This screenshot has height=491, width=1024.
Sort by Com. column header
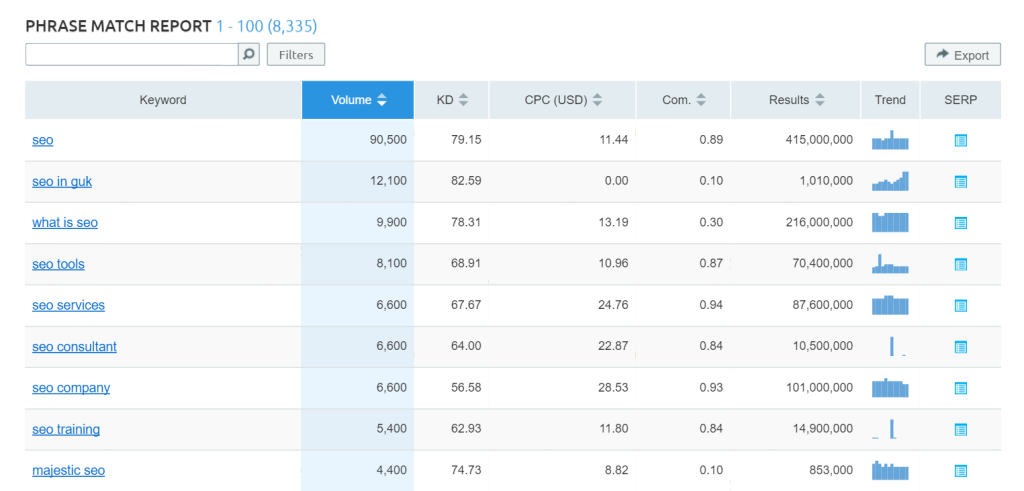click(x=684, y=100)
